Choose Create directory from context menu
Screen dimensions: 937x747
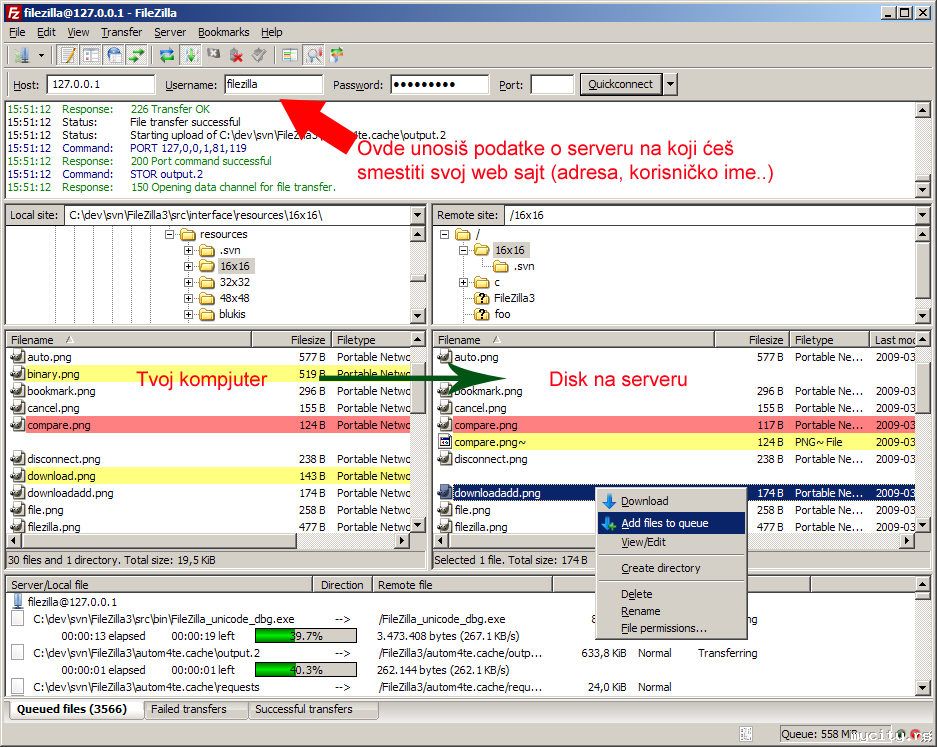pos(672,568)
